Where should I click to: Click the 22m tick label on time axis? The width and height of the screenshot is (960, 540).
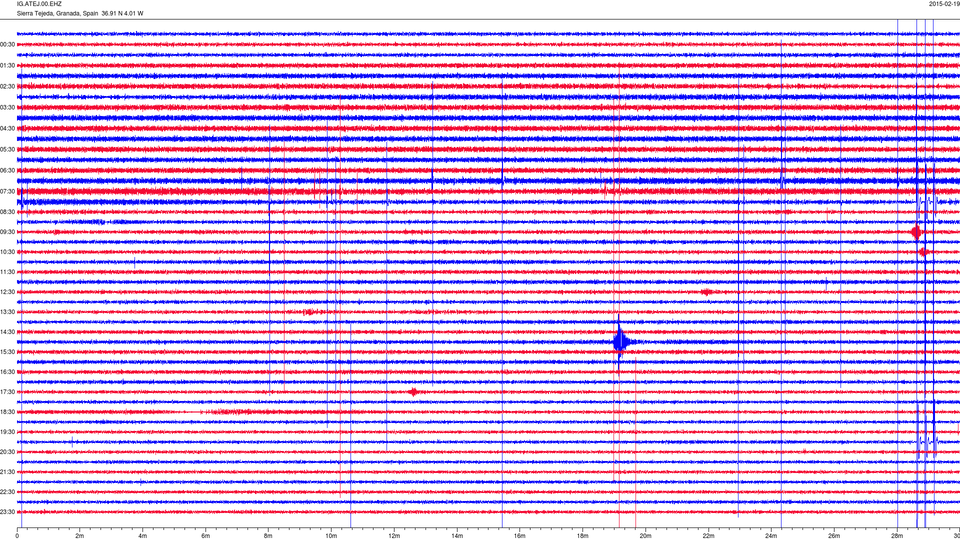coord(708,536)
